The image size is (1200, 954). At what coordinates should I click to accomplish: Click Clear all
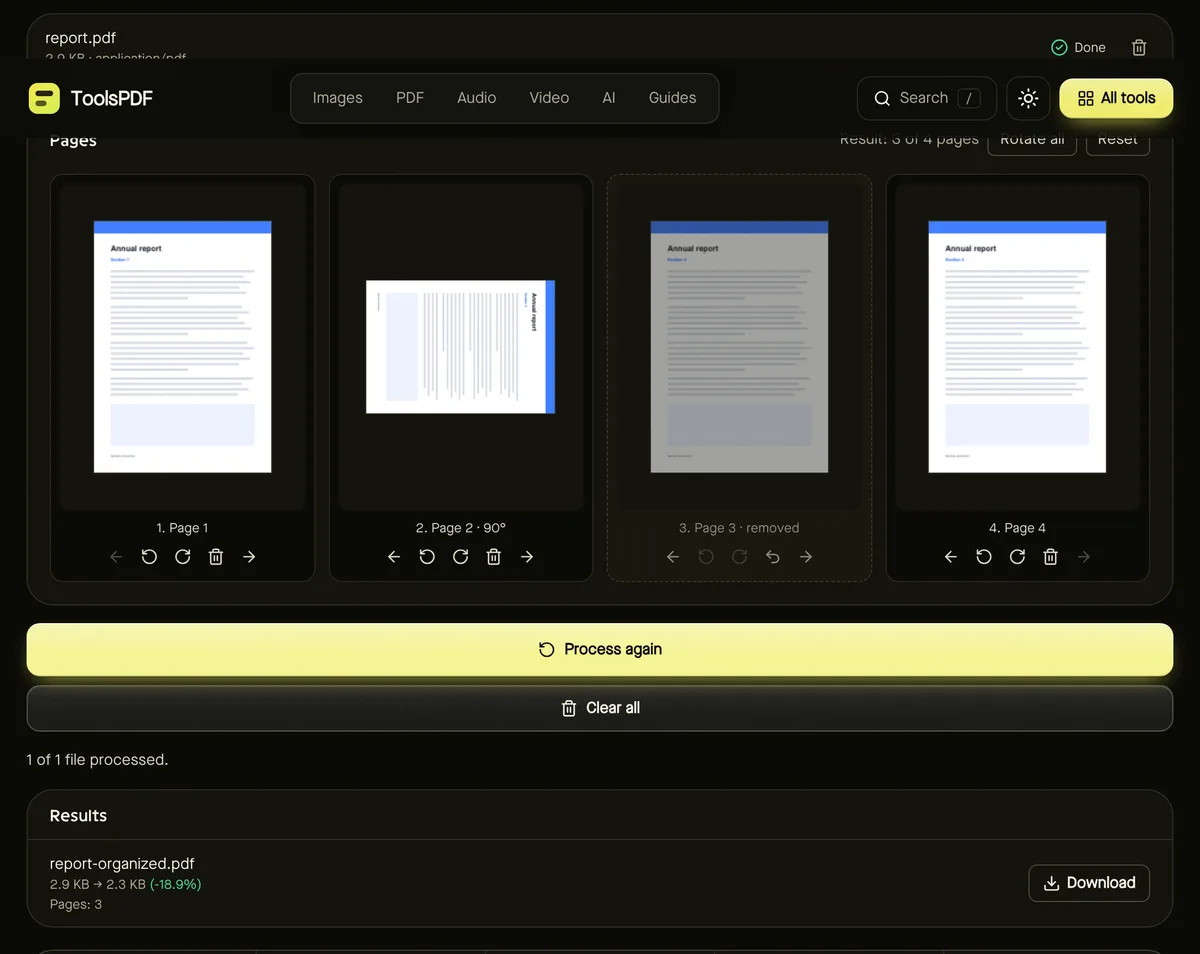tap(600, 708)
